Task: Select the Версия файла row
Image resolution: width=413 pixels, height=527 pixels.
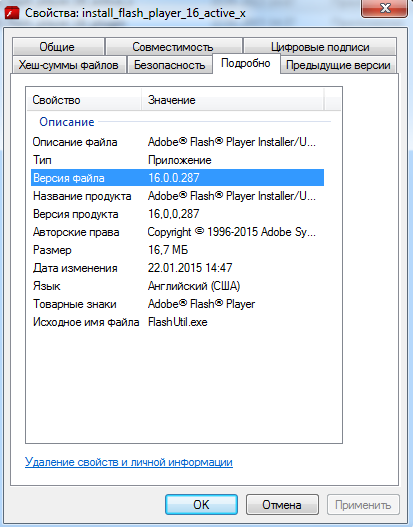Action: point(177,177)
